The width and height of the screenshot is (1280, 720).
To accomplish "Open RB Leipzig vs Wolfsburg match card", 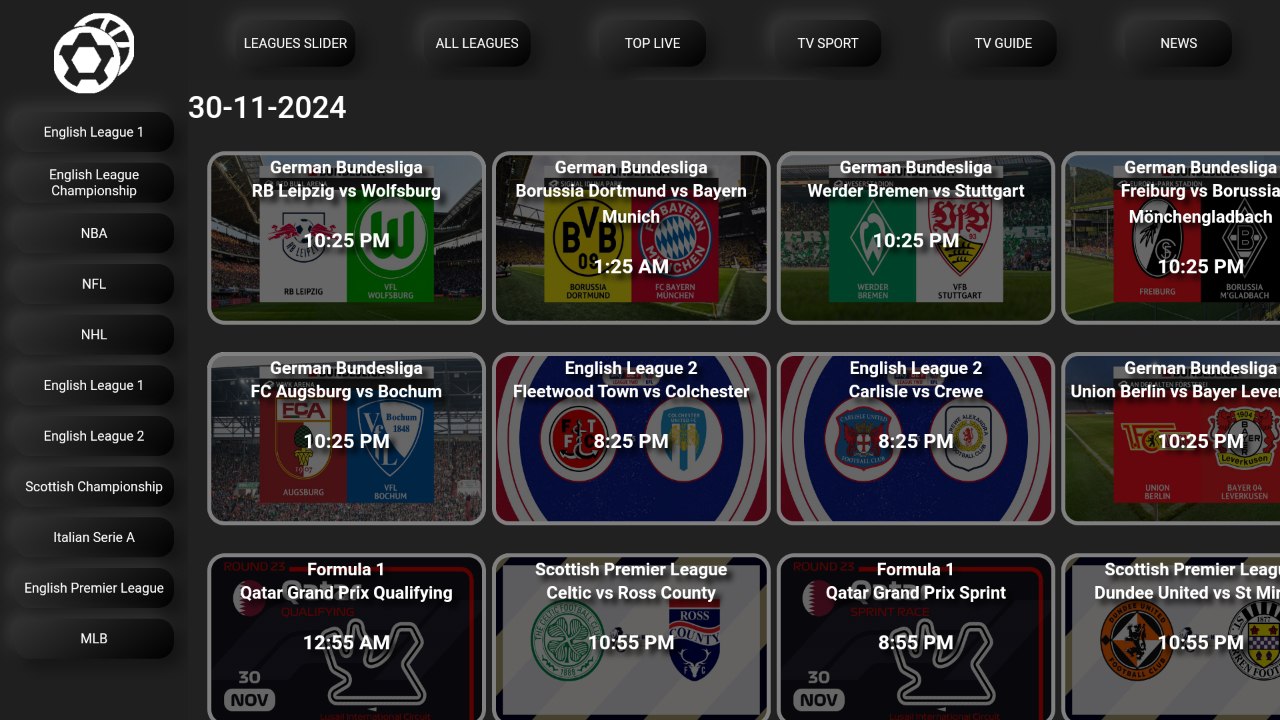I will tap(346, 238).
